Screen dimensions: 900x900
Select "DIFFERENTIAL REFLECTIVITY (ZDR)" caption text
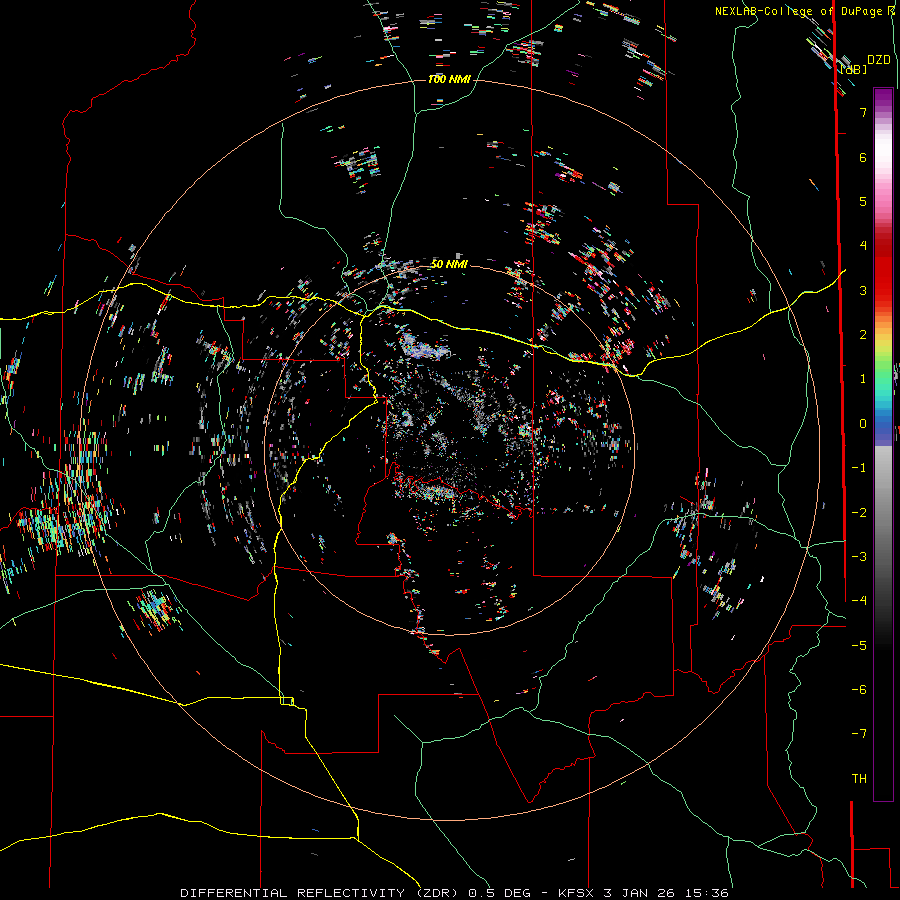point(319,893)
